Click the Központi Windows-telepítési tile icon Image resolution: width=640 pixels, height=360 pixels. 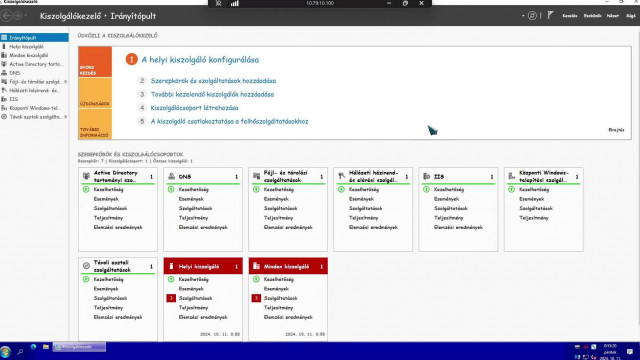512,176
